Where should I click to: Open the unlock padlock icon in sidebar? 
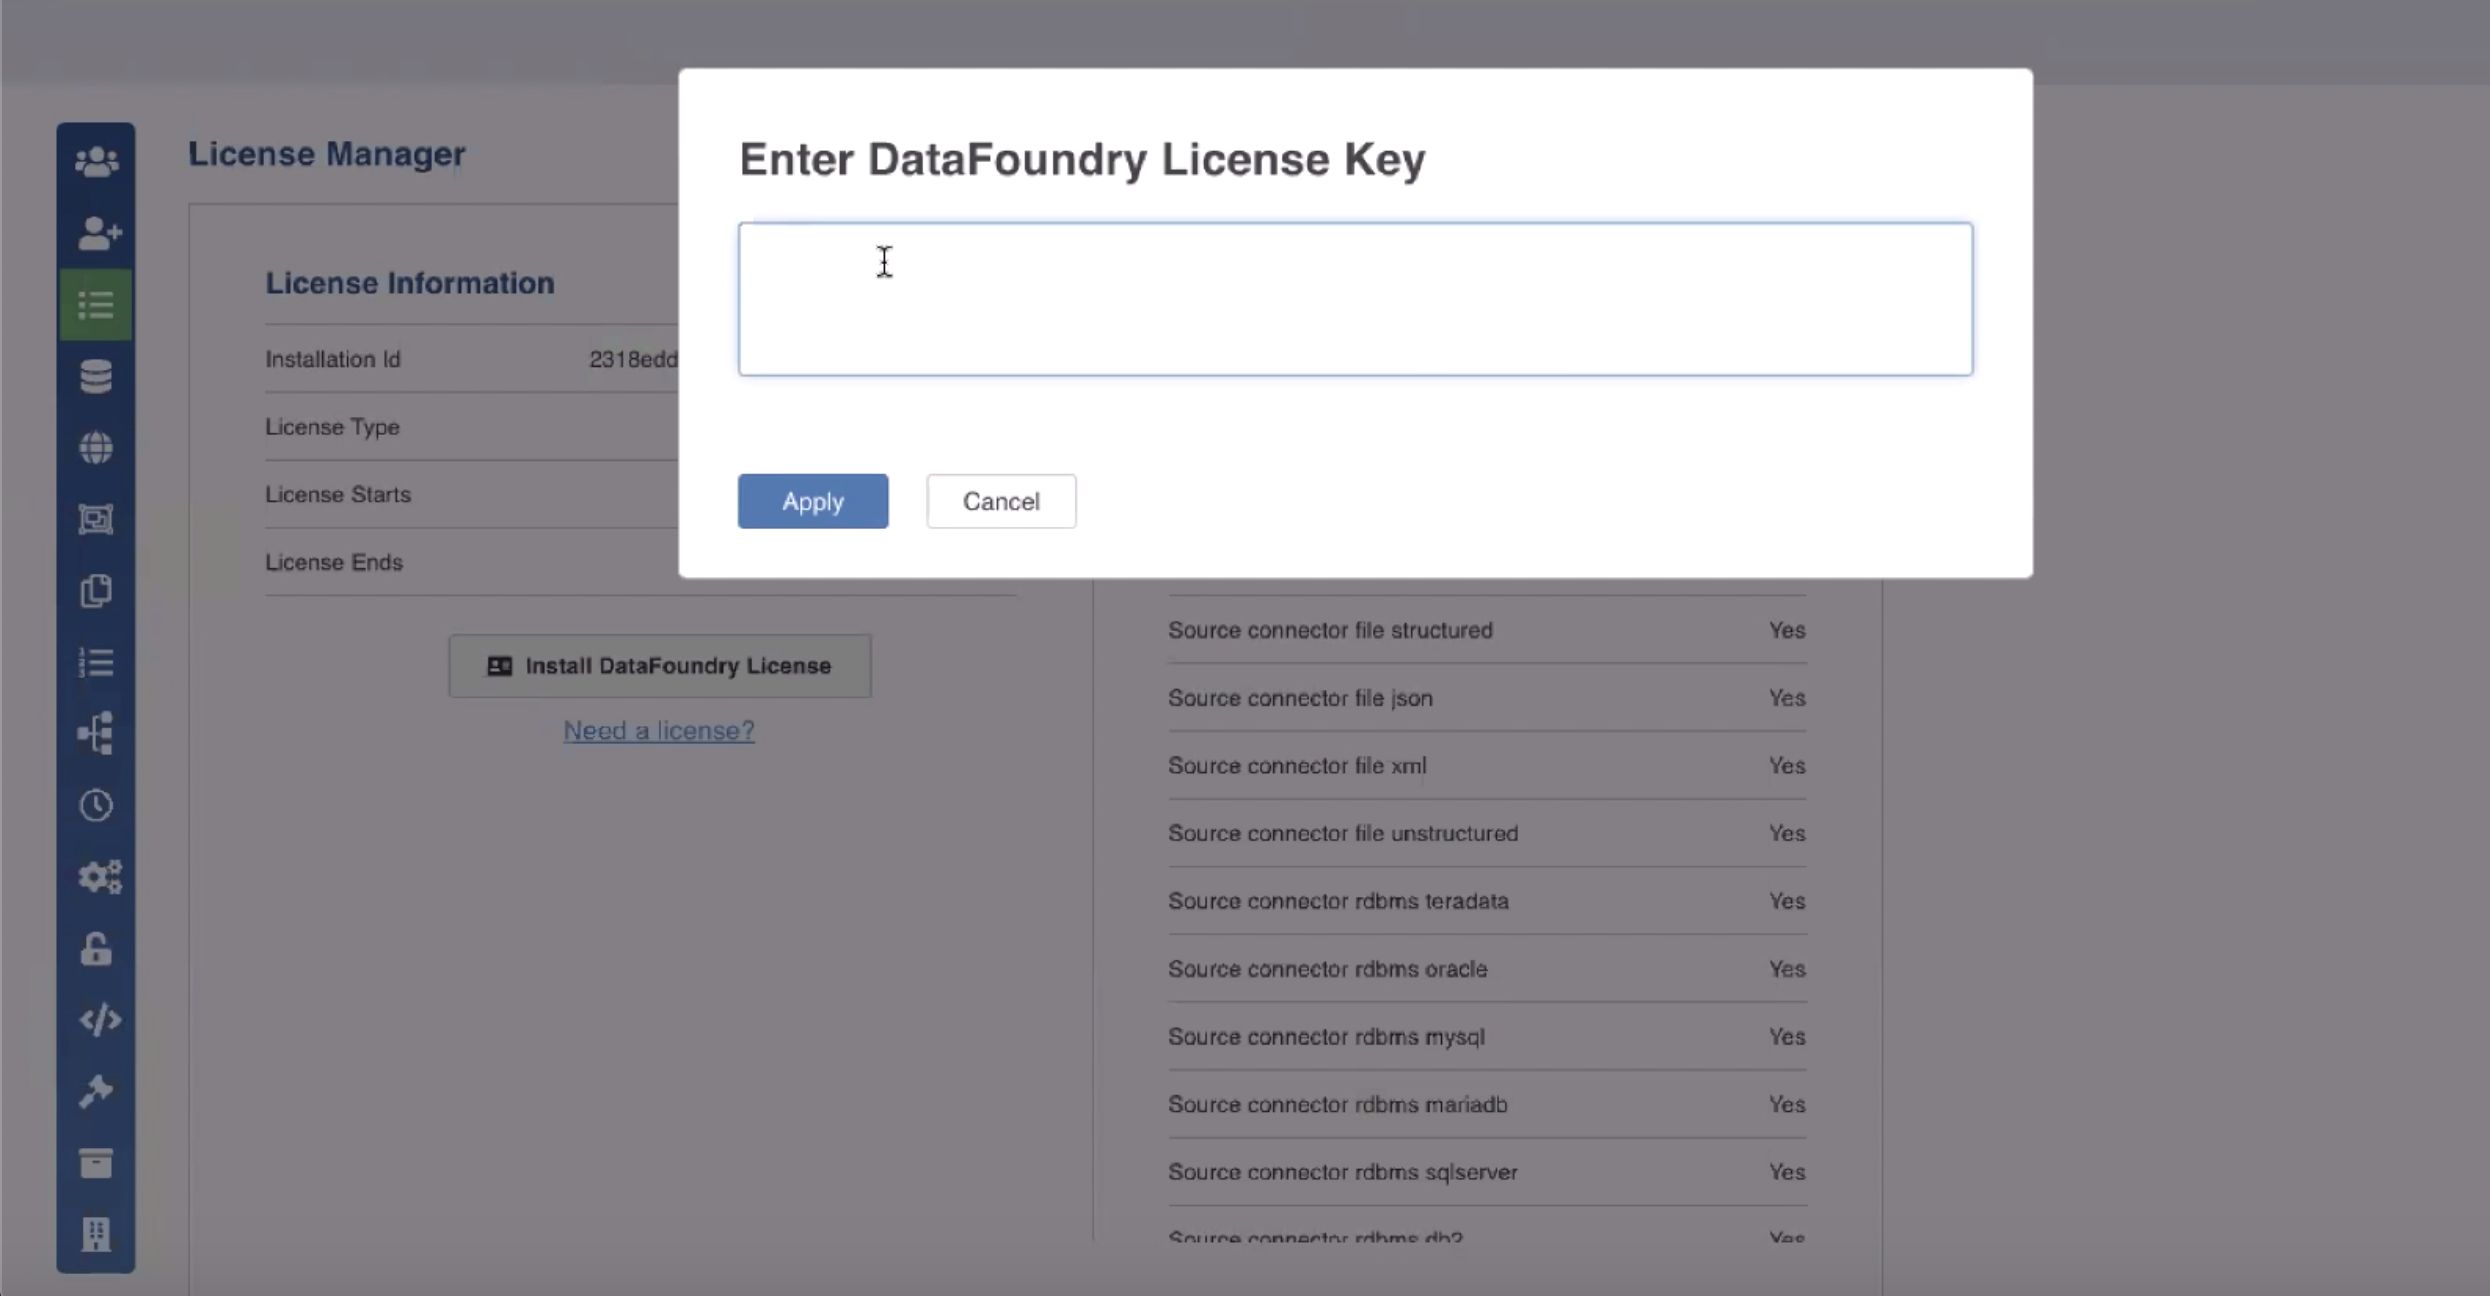click(96, 948)
